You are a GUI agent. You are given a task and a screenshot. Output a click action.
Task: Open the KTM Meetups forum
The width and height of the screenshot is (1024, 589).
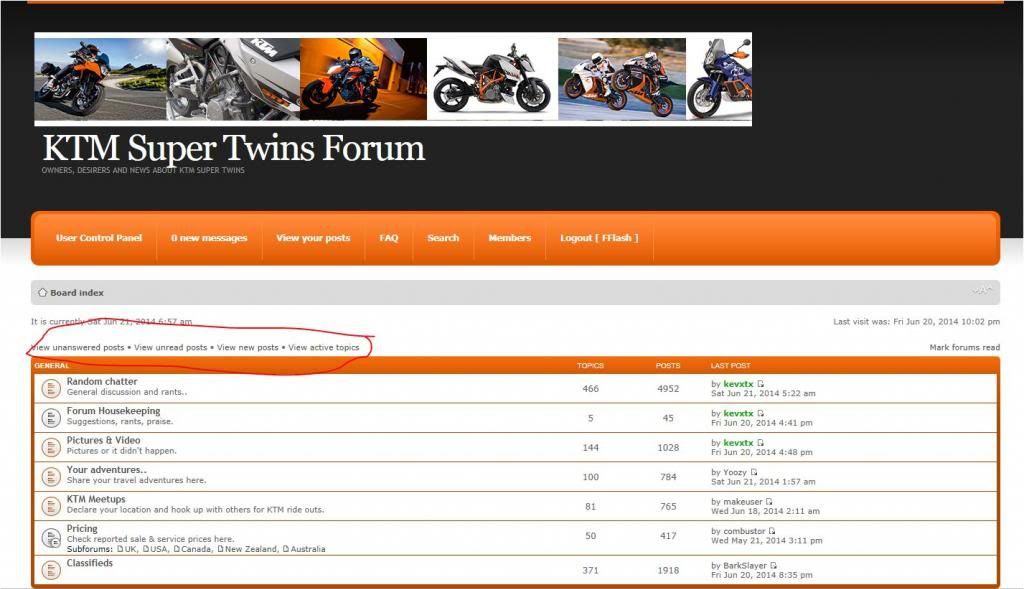point(96,499)
